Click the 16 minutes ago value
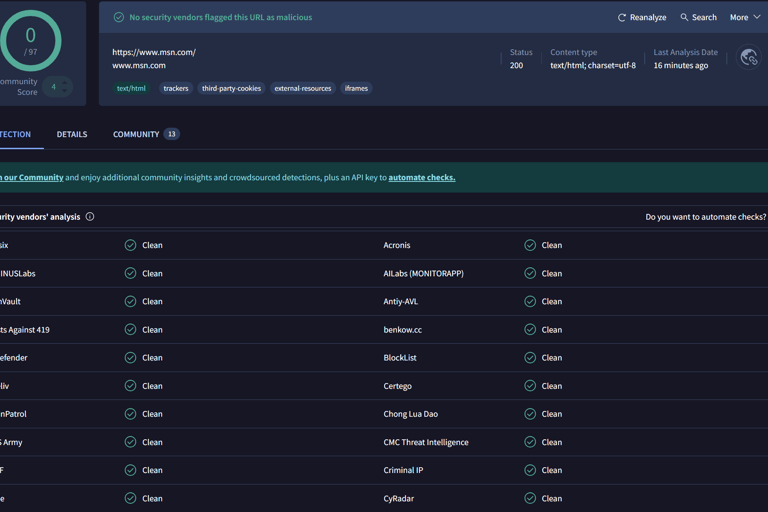The width and height of the screenshot is (768, 512). [680, 65]
